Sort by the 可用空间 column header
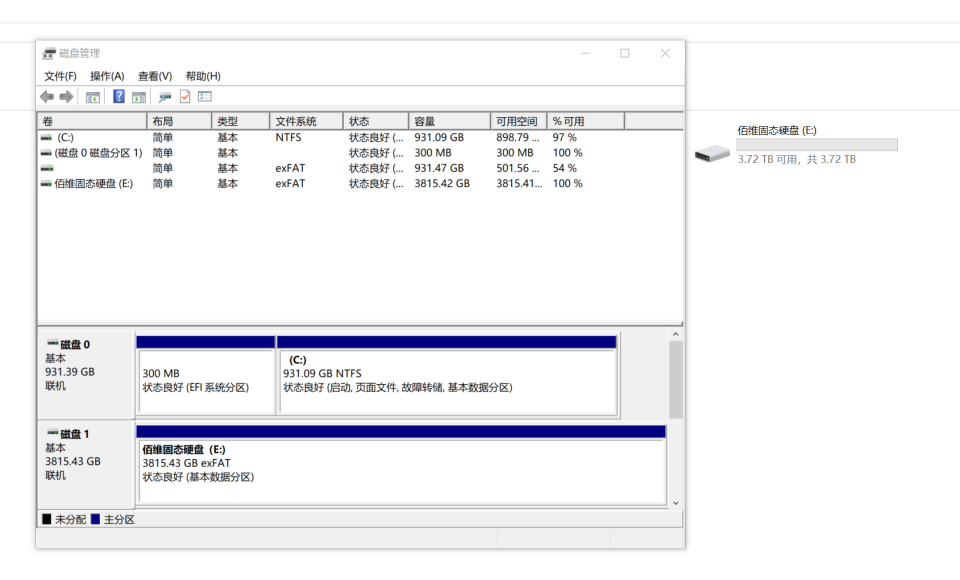The image size is (960, 580). [519, 121]
